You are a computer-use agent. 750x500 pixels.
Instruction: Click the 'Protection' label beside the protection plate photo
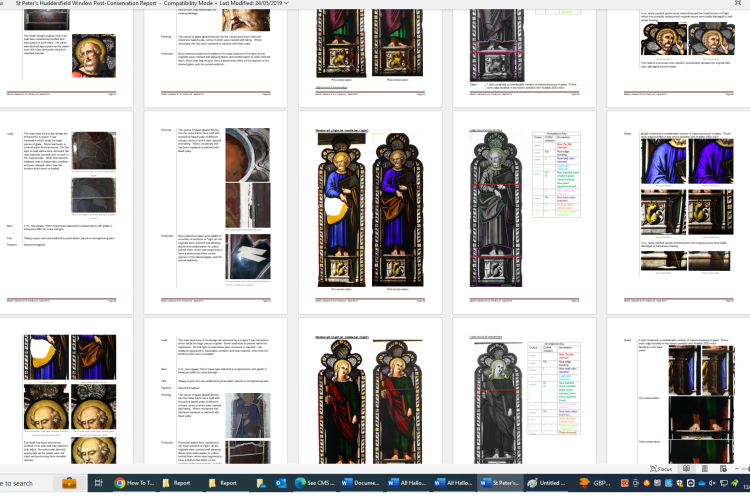(x=167, y=236)
